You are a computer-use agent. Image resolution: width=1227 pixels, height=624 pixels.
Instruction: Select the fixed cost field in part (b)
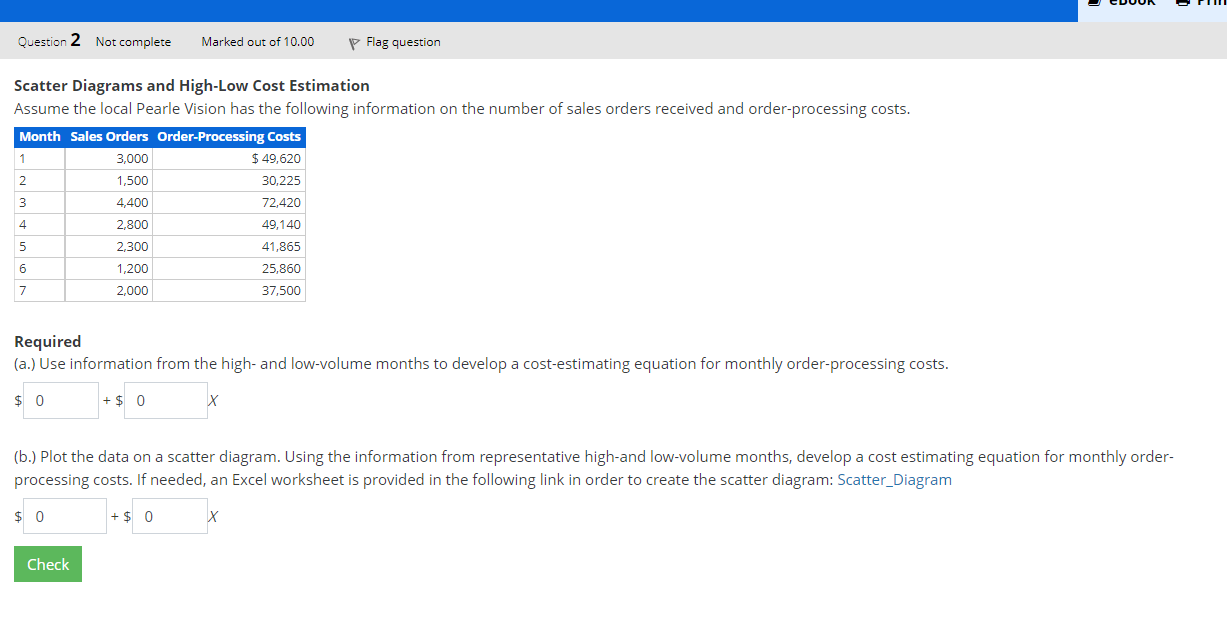(x=64, y=516)
